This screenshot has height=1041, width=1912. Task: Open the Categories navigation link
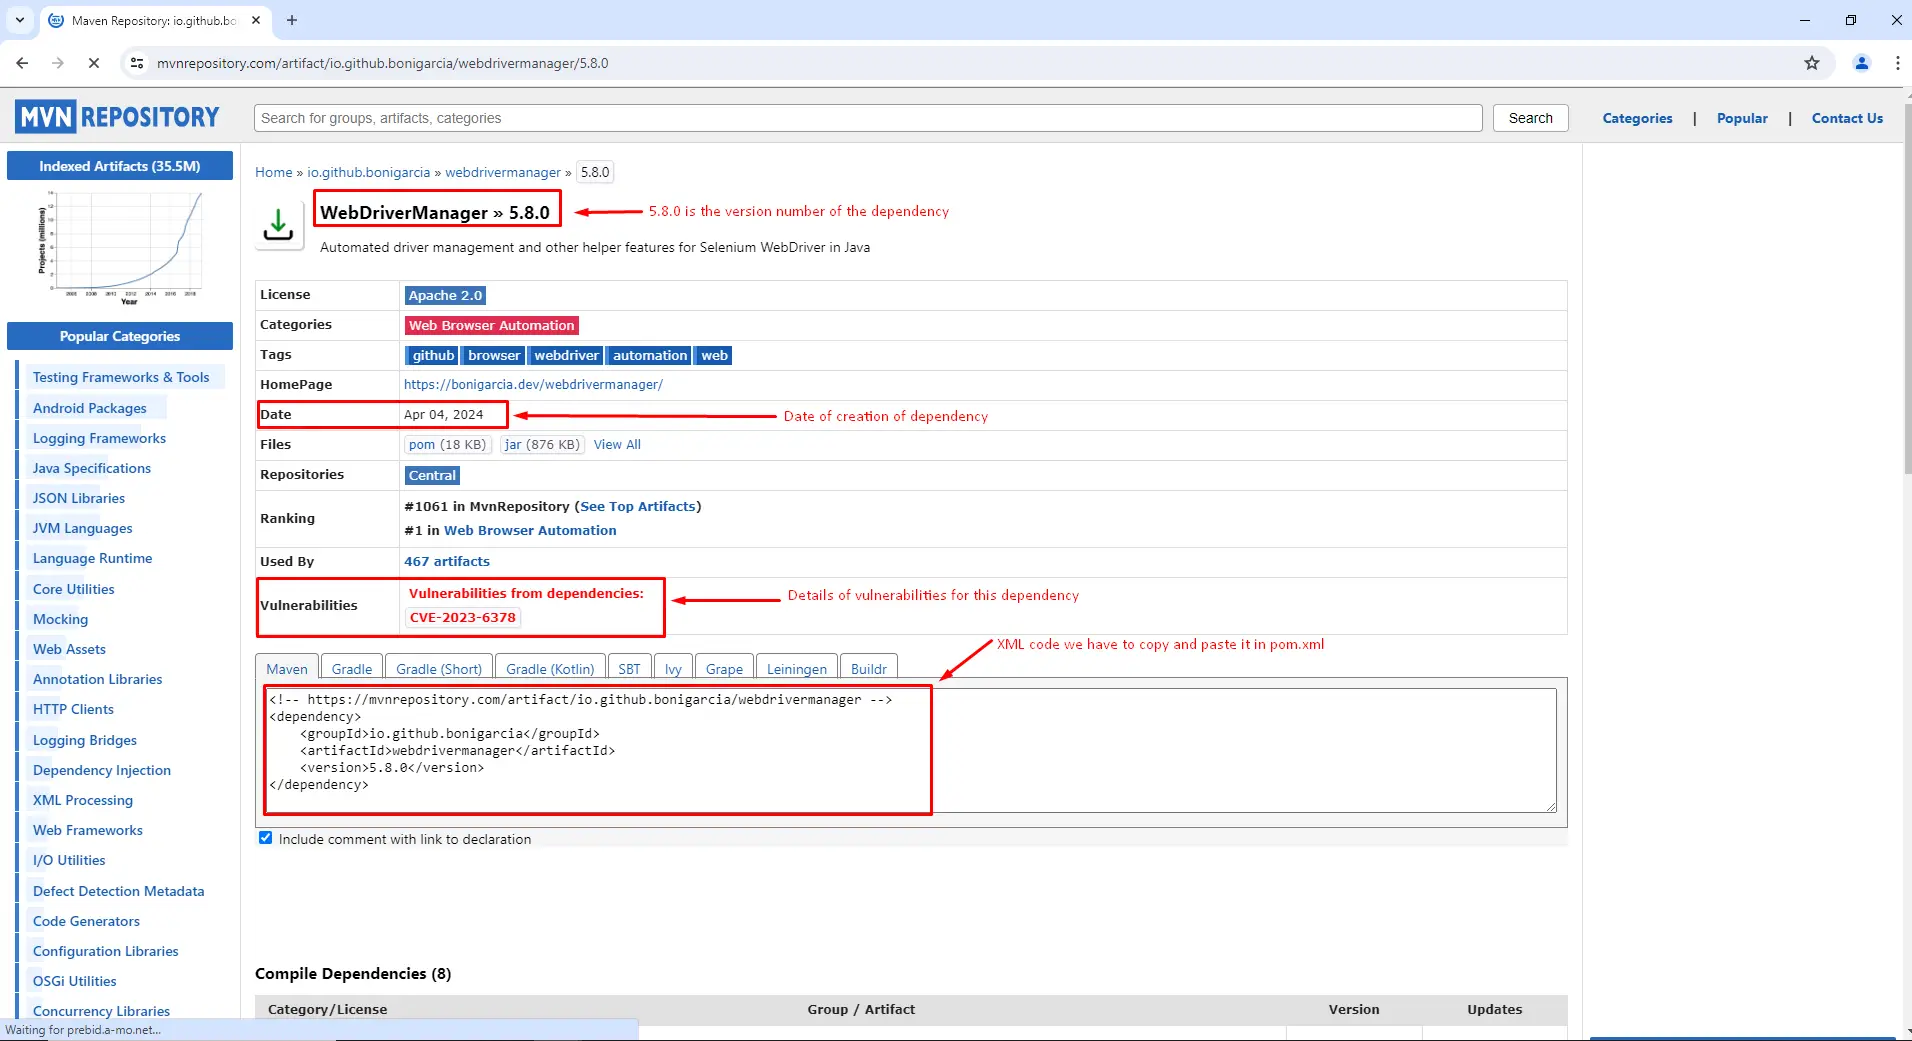coord(1637,118)
